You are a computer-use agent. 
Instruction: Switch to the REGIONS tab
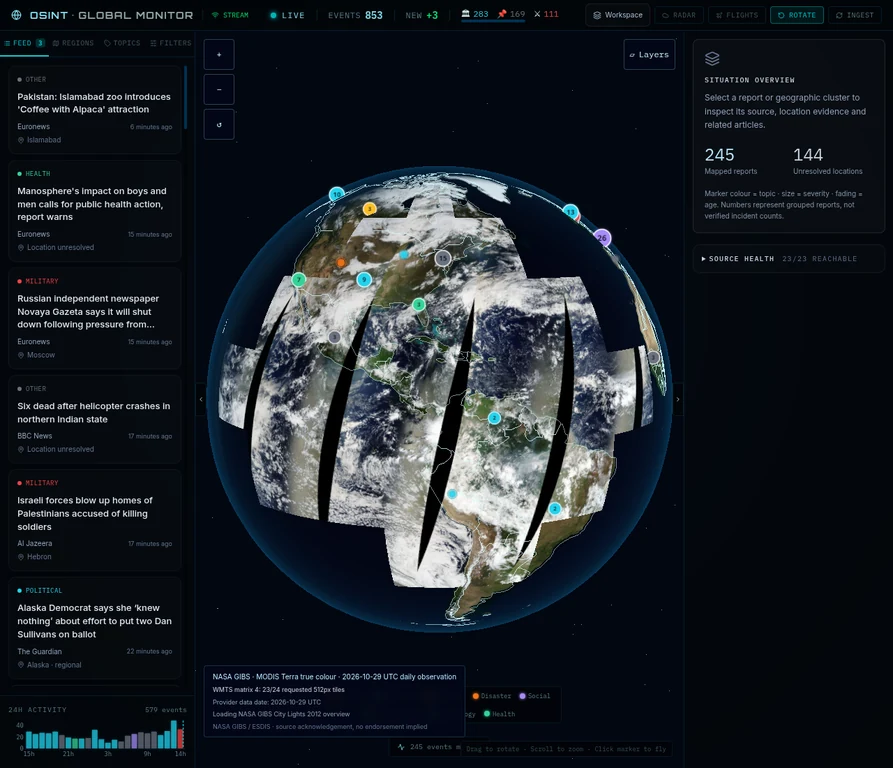pyautogui.click(x=73, y=43)
